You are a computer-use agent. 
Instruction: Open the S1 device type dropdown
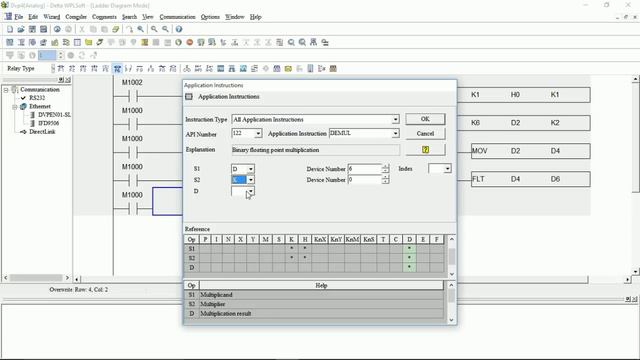[251, 169]
